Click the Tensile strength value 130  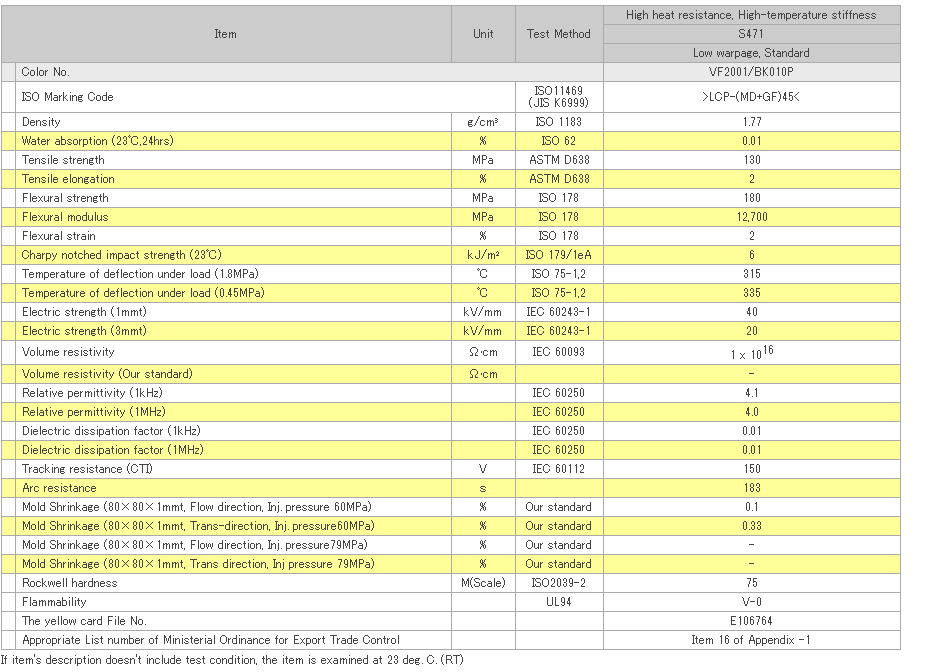coord(751,160)
